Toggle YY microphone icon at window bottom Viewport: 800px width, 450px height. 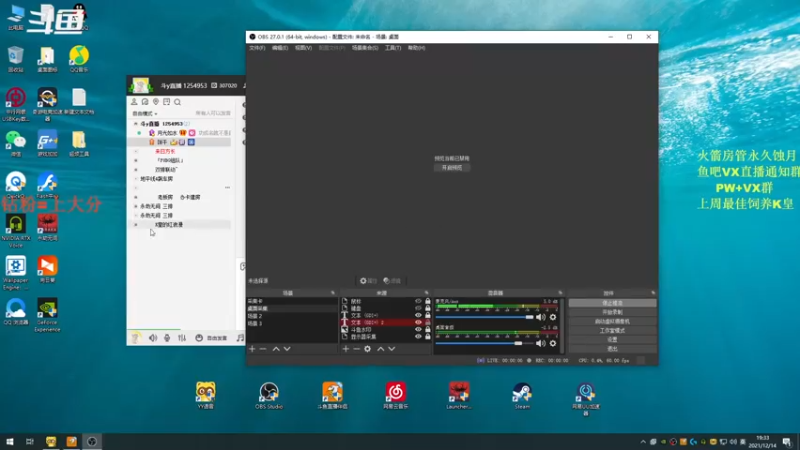[x=167, y=338]
